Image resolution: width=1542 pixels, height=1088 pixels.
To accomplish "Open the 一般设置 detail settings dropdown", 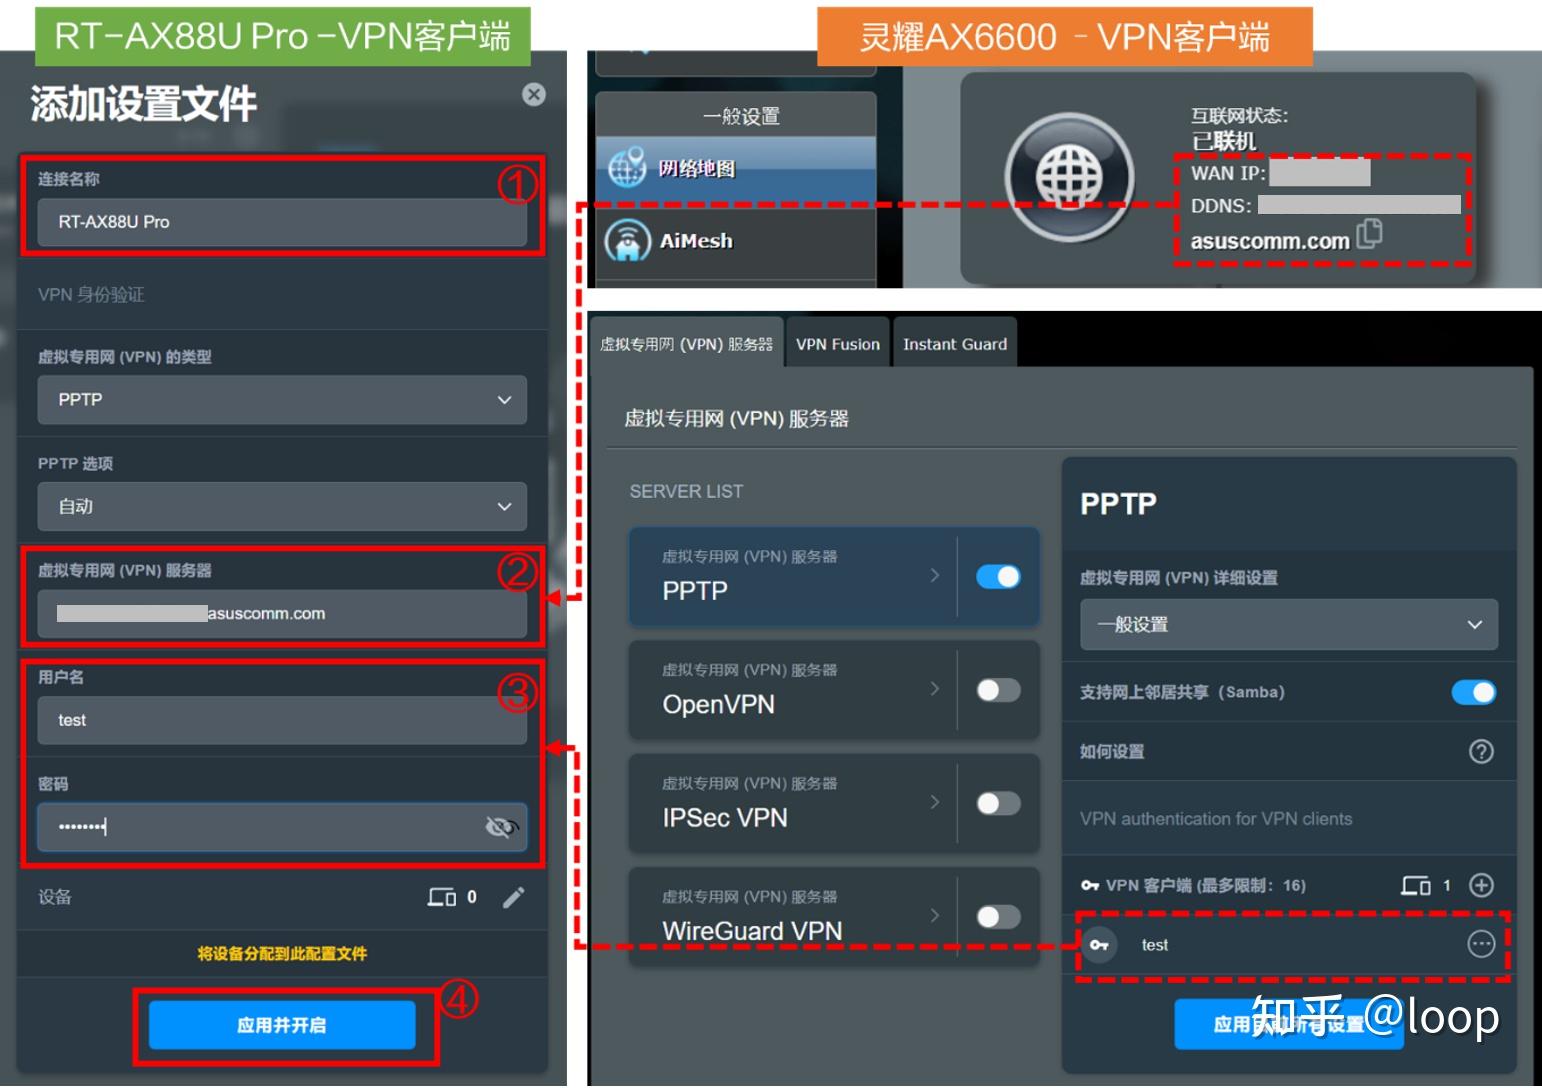I will (1288, 624).
